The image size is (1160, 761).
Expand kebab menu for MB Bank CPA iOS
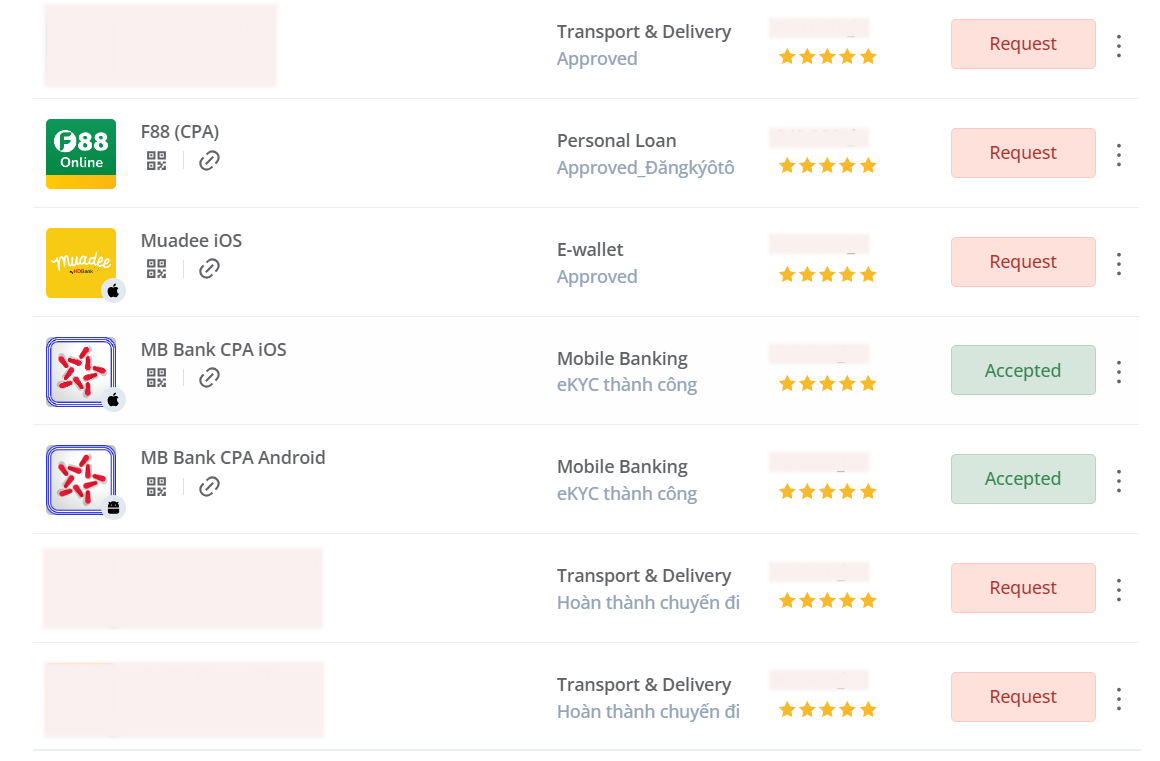(x=1119, y=371)
